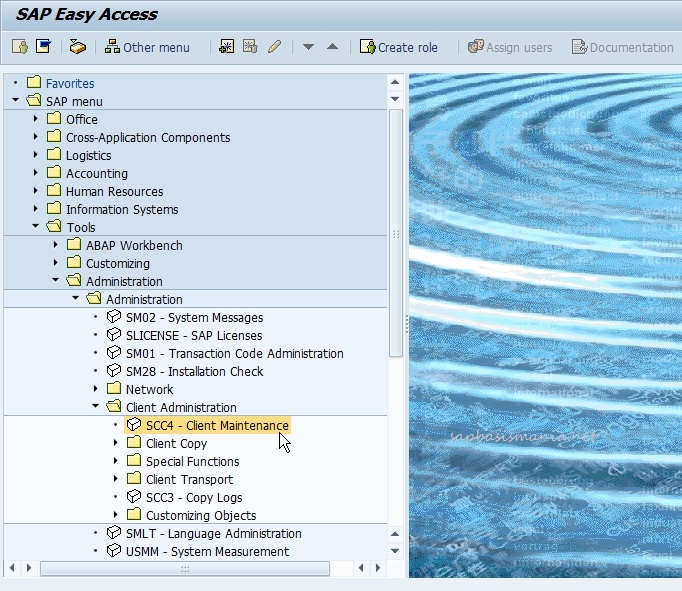
Task: Select SM02 - System Messages transaction
Action: click(x=194, y=317)
